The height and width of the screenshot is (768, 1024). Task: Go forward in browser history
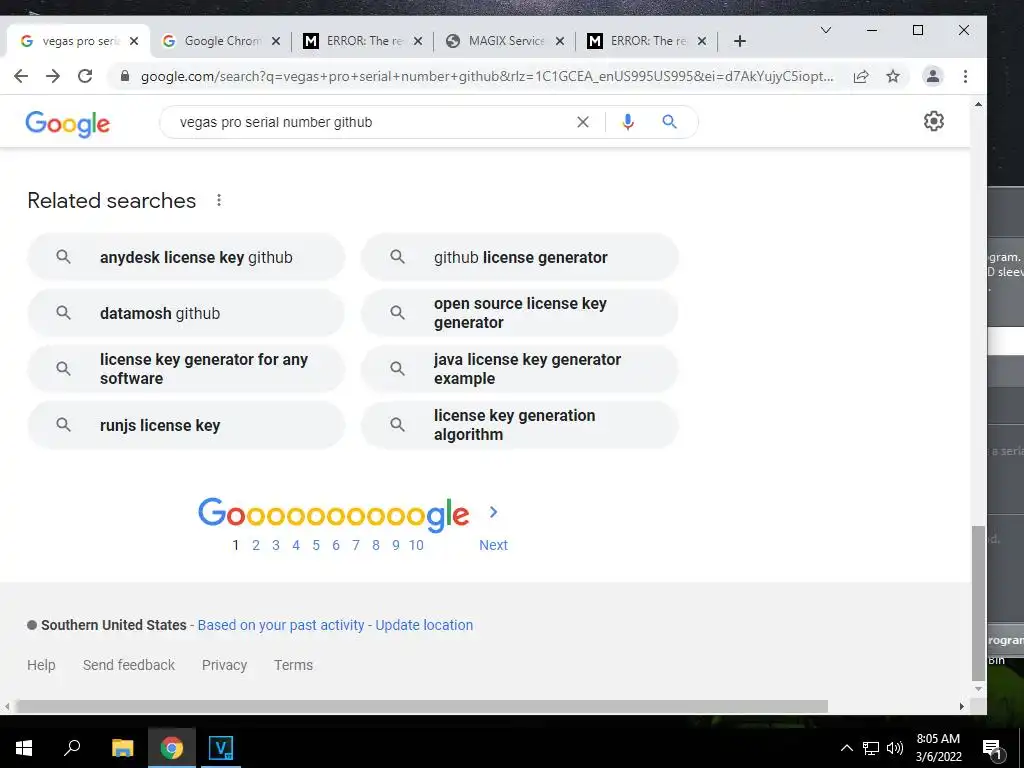coord(53,76)
